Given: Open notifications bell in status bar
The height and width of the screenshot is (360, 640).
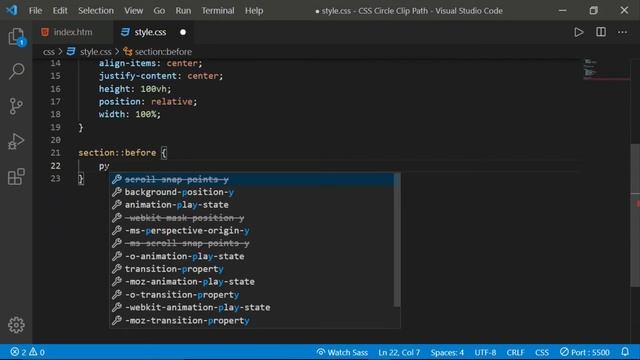Looking at the screenshot, I should click(x=625, y=352).
